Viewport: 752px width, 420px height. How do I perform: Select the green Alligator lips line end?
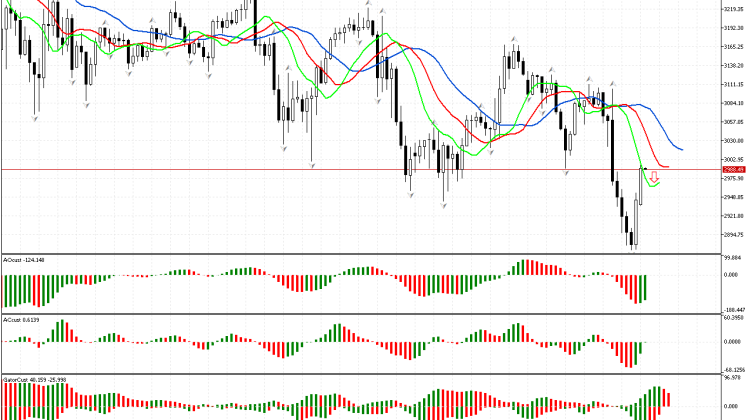[660, 181]
